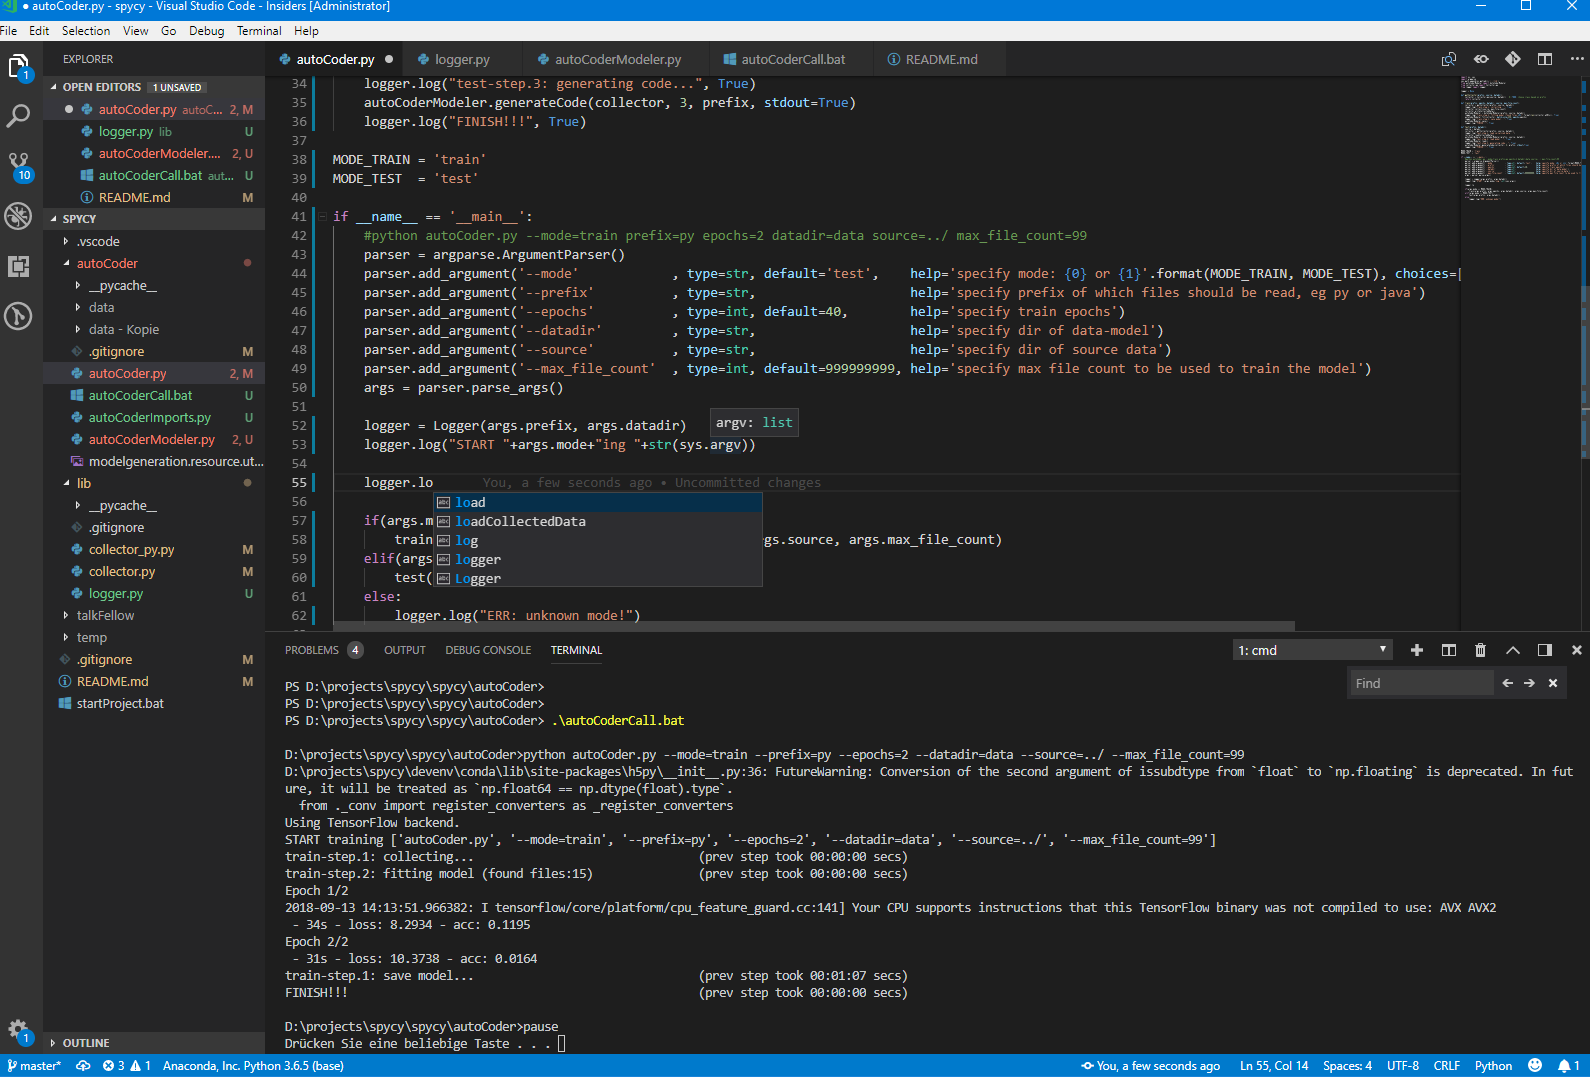The image size is (1590, 1077).
Task: Click the terminal Find input field
Action: point(1421,683)
